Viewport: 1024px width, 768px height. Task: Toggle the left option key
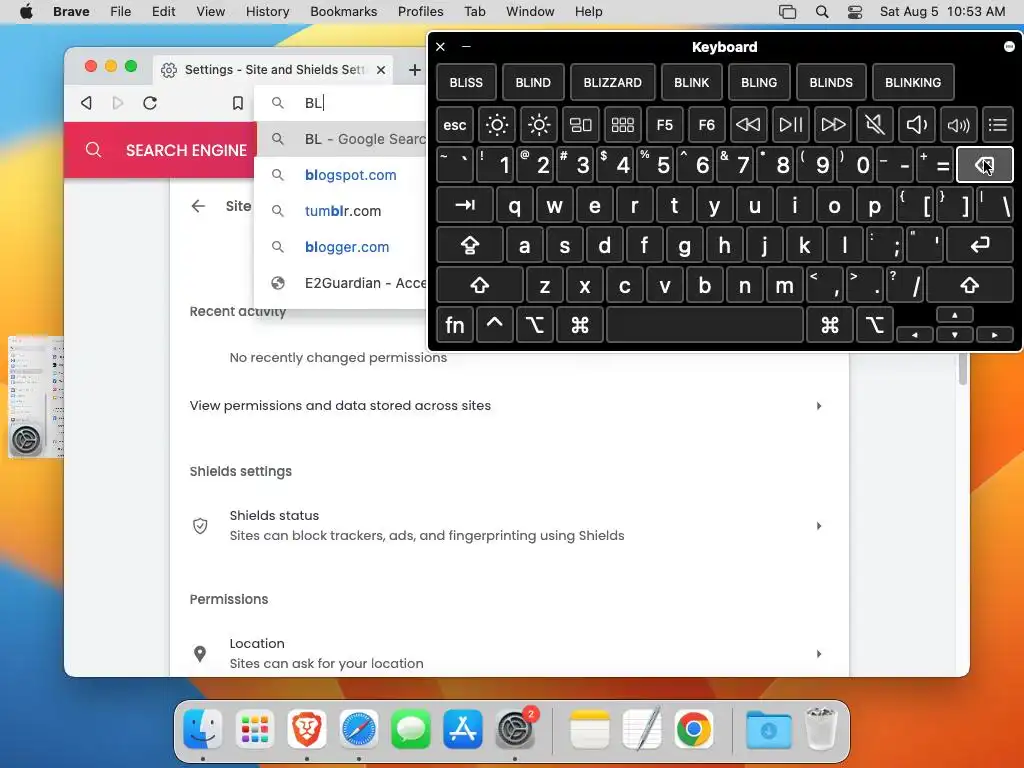[x=534, y=325]
